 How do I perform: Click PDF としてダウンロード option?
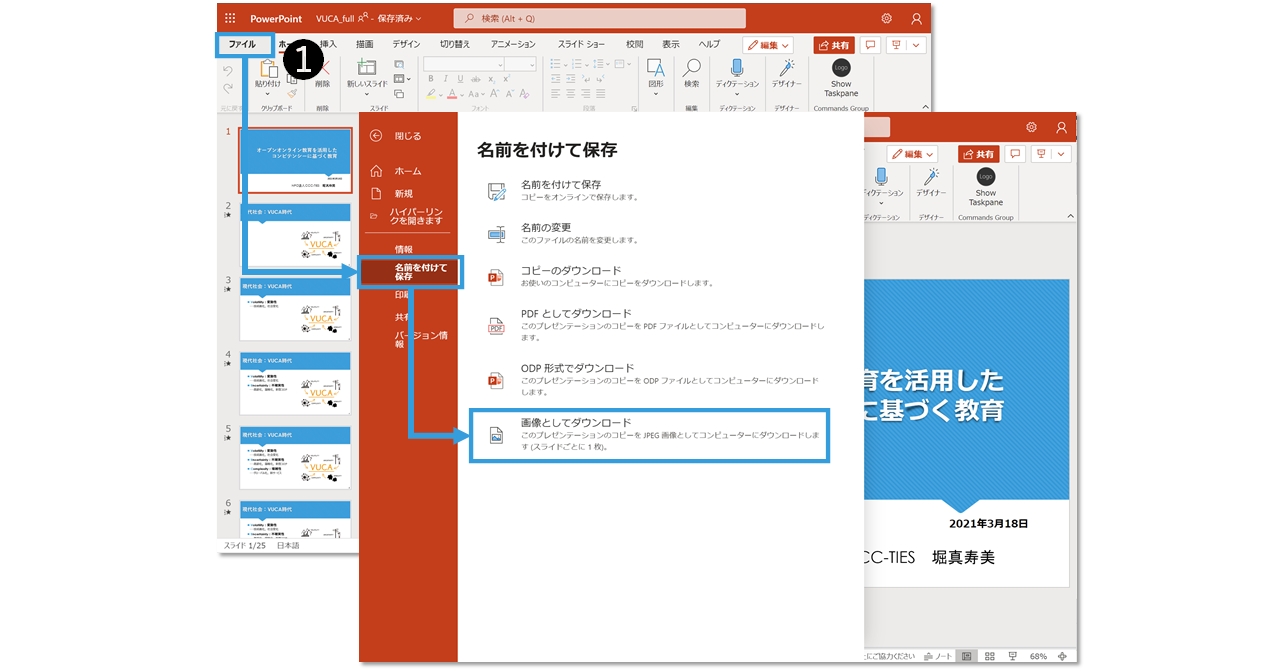(649, 320)
